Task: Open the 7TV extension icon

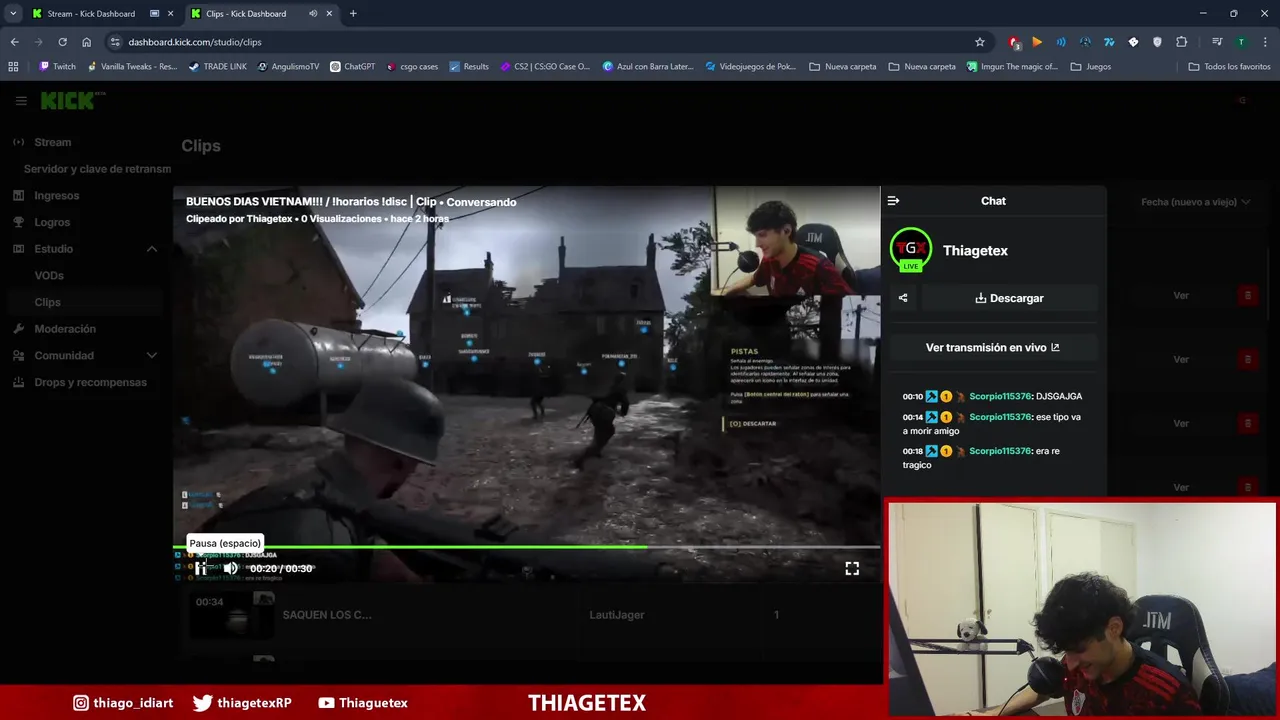Action: point(1109,42)
